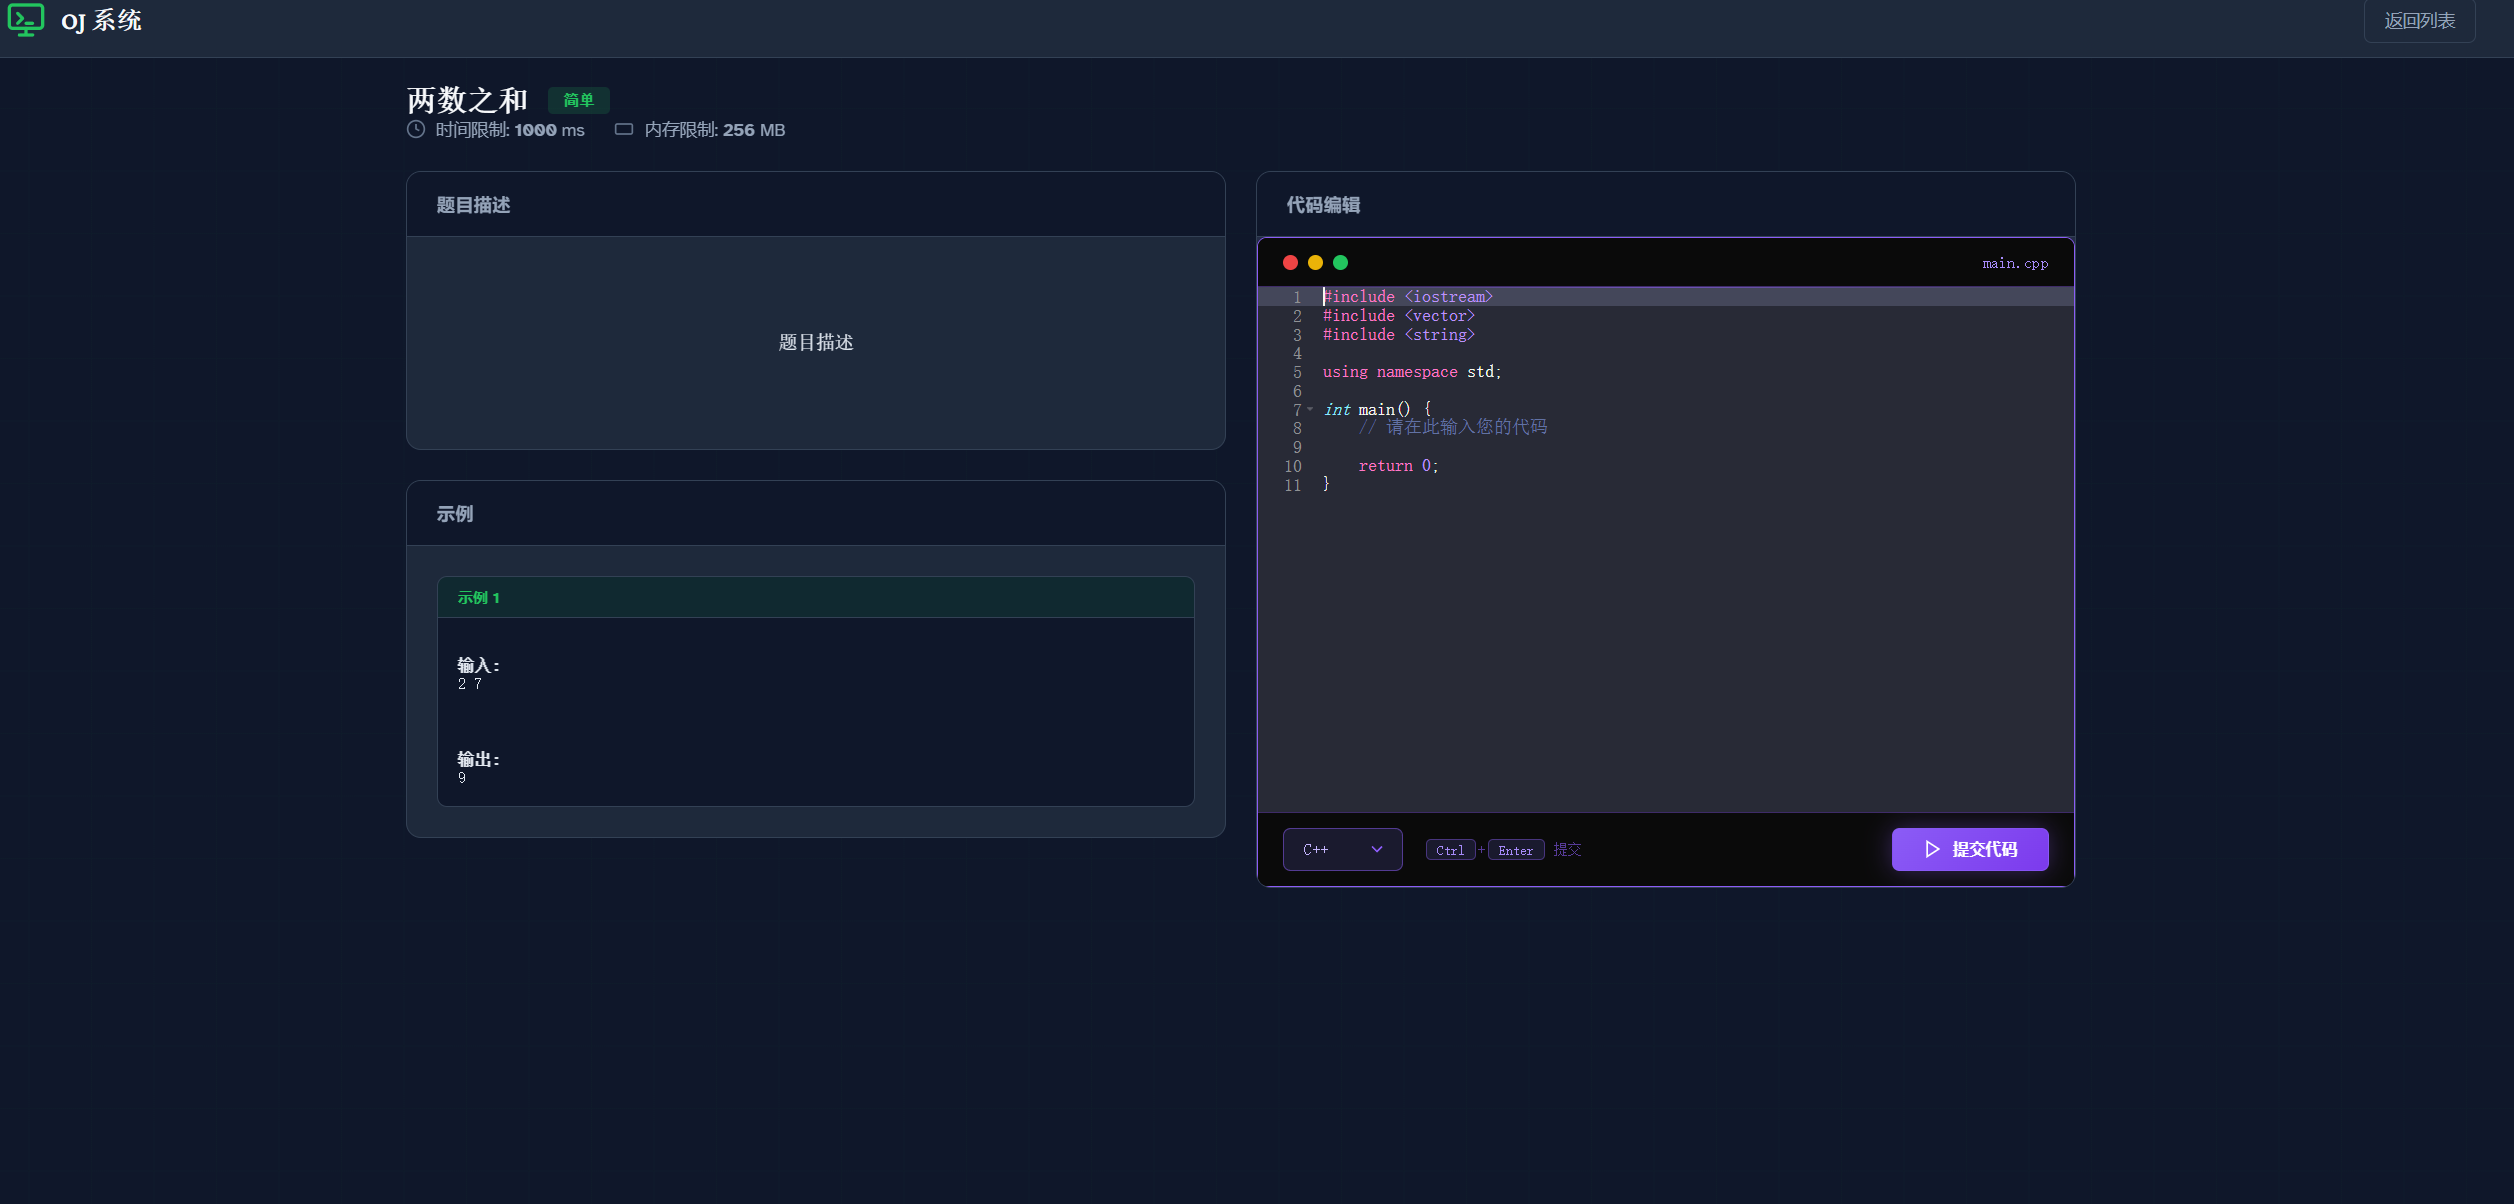Click the sample output value 9
Viewport: 2514px width, 1204px height.
[x=462, y=778]
